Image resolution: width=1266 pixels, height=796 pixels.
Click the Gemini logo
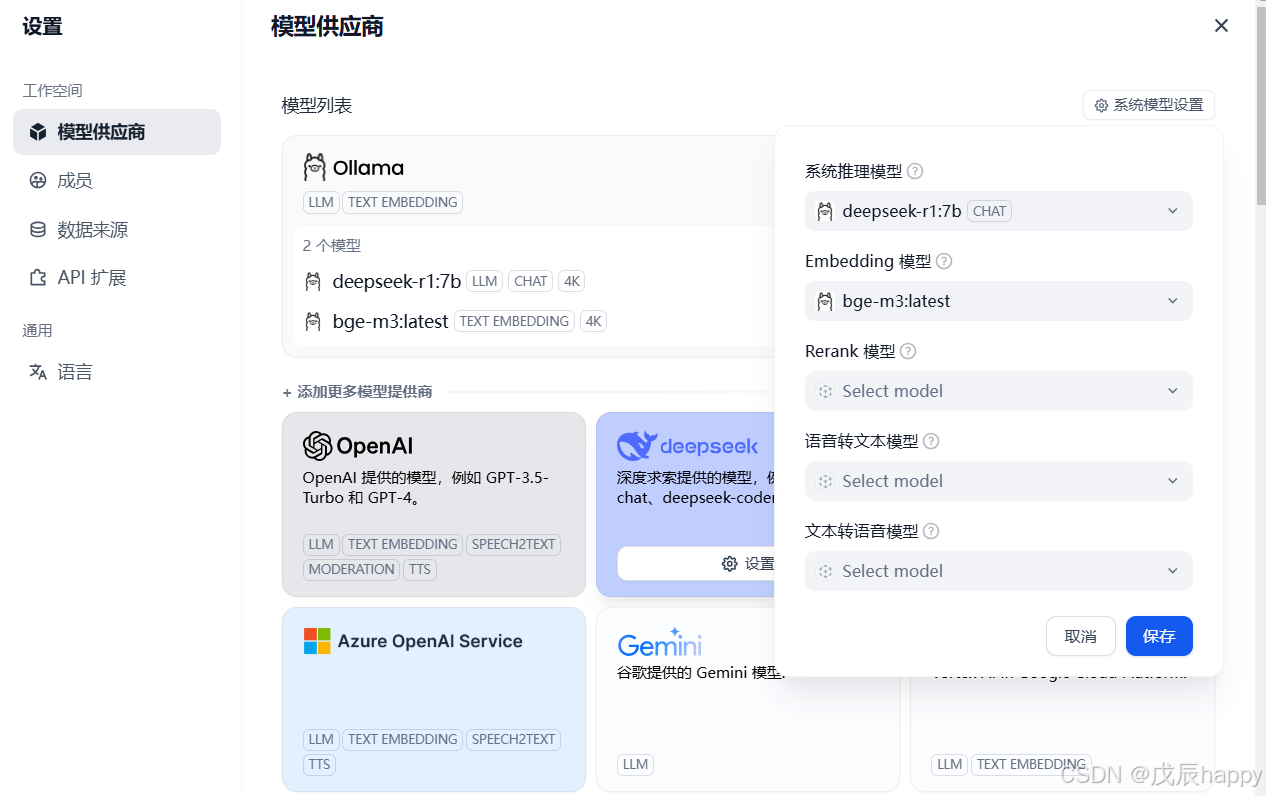[x=660, y=642]
